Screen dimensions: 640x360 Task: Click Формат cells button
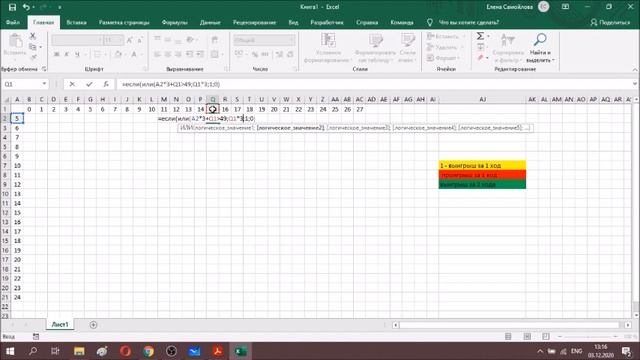tap(446, 58)
